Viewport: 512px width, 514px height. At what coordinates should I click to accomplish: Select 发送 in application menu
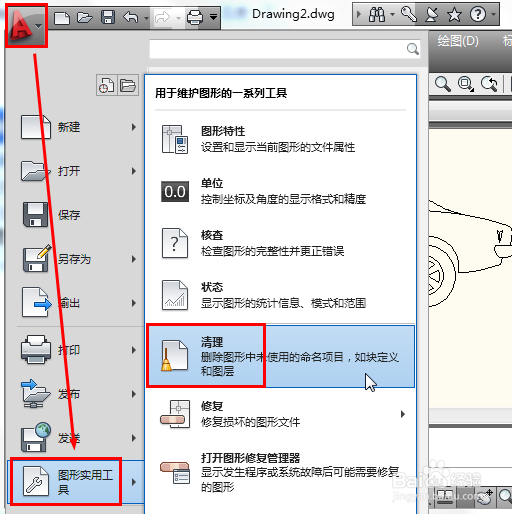point(78,438)
